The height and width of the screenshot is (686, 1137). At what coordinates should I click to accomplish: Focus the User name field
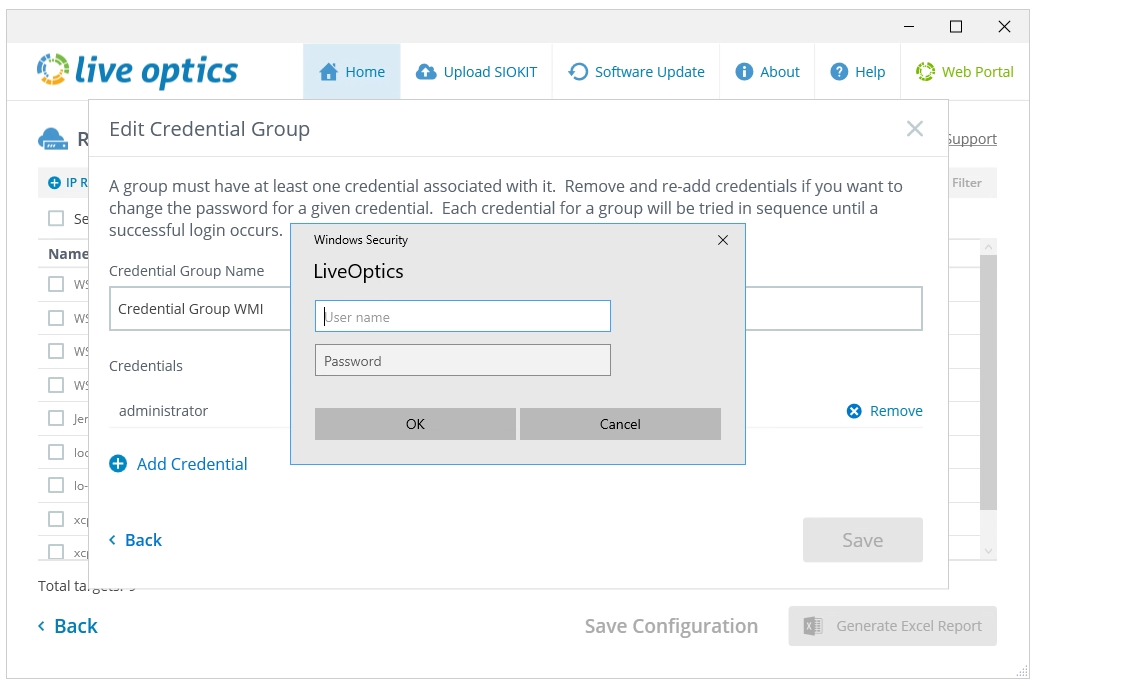click(x=463, y=316)
